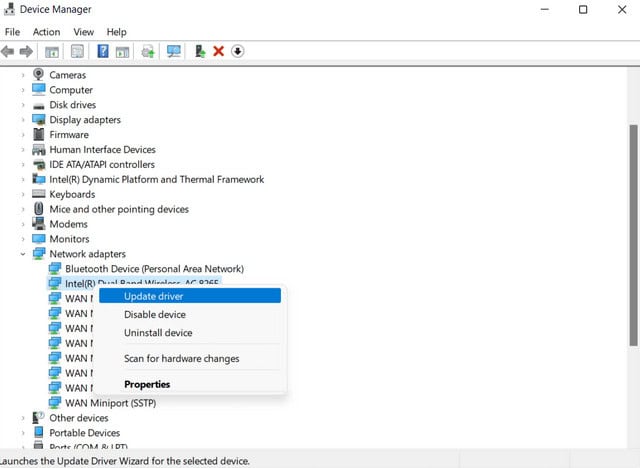Select the Mice and other pointing devices label
The image size is (640, 468).
[x=119, y=209]
